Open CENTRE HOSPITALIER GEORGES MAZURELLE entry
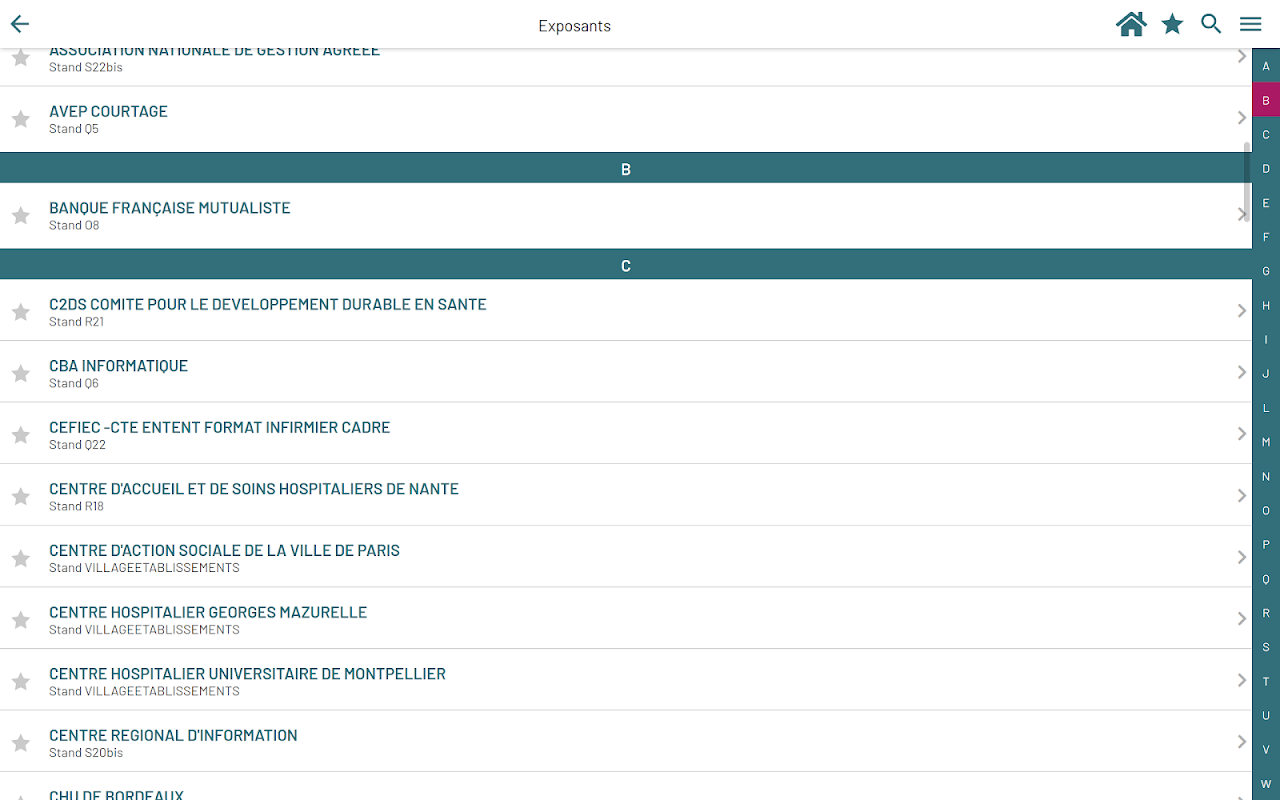The height and width of the screenshot is (800, 1280). tap(626, 619)
